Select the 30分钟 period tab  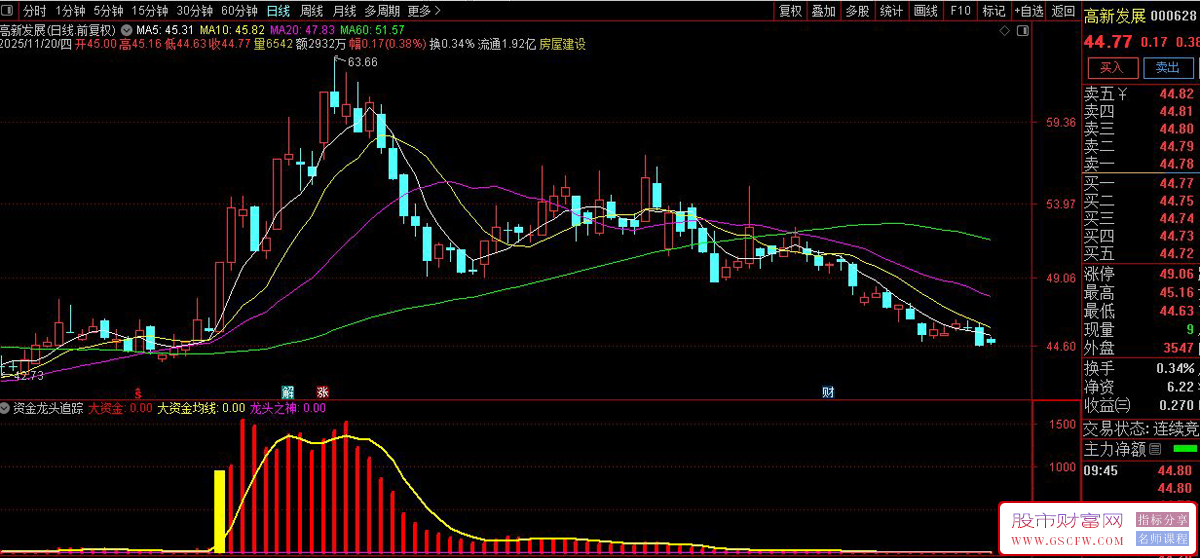point(194,11)
